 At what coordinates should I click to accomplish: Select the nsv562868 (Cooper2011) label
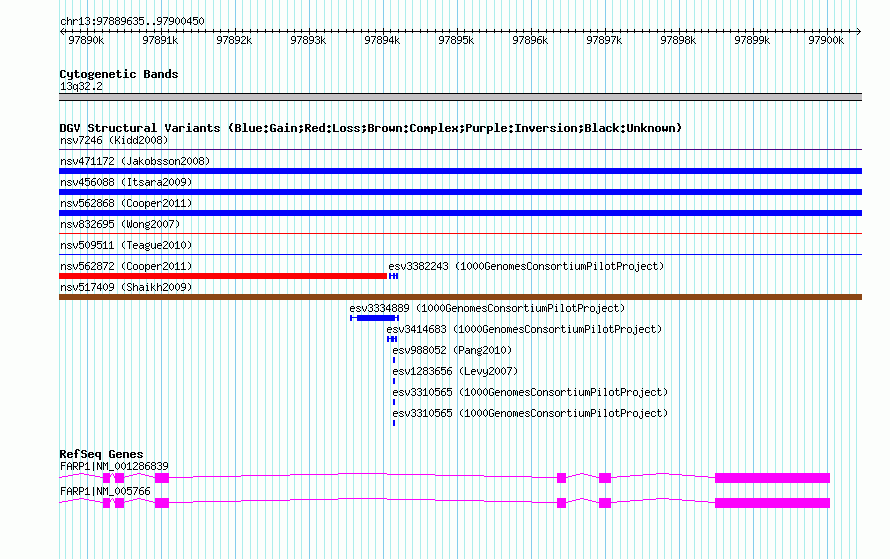click(x=126, y=203)
